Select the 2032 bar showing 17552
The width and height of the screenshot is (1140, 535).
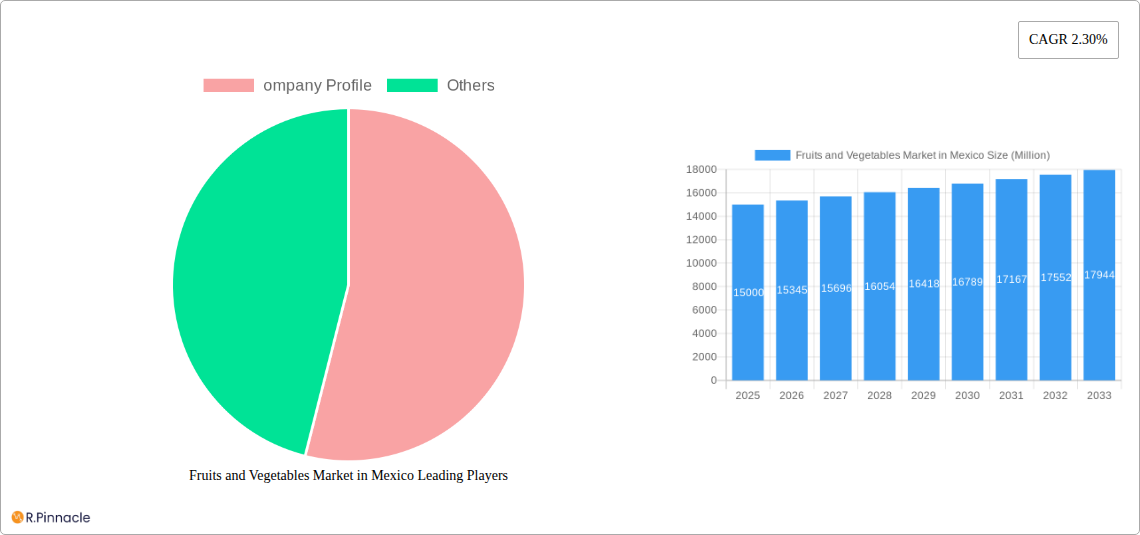[x=1056, y=278]
